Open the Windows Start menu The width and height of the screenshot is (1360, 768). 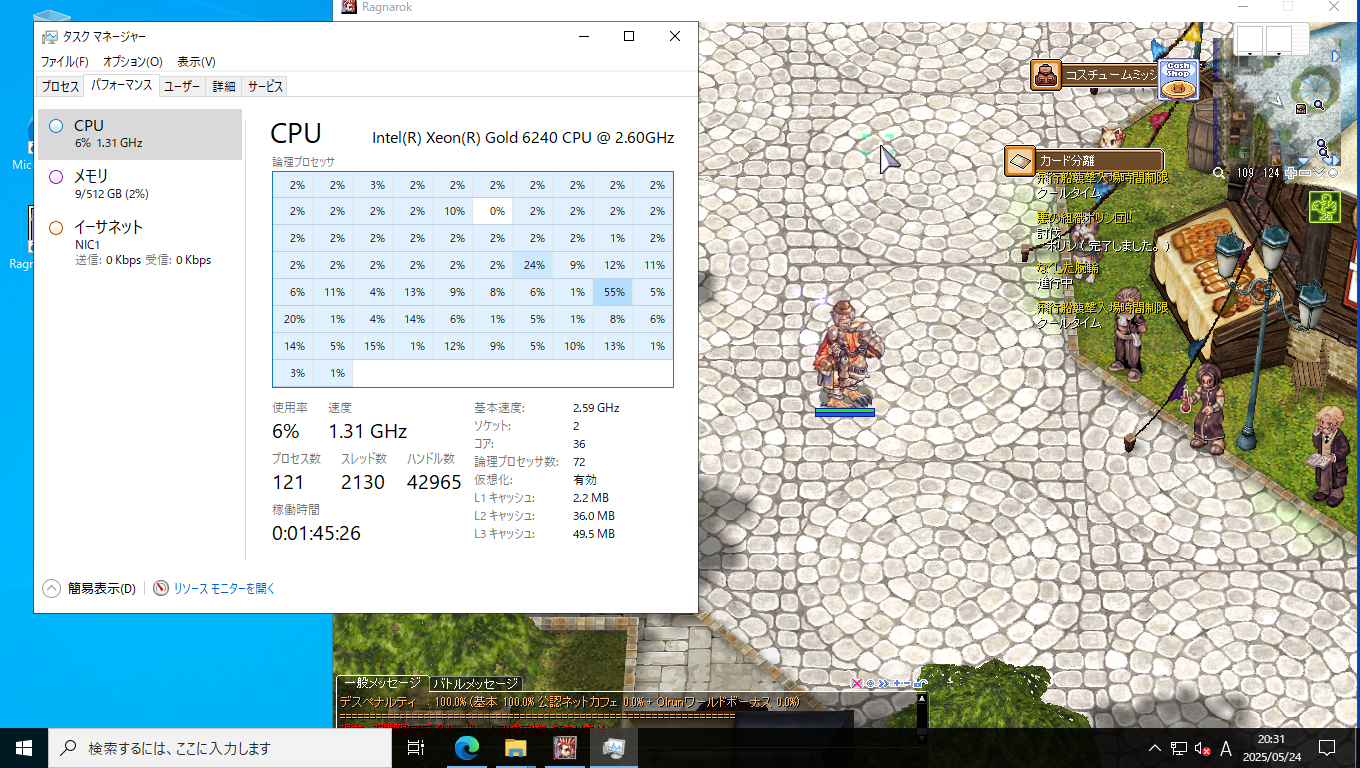click(24, 747)
